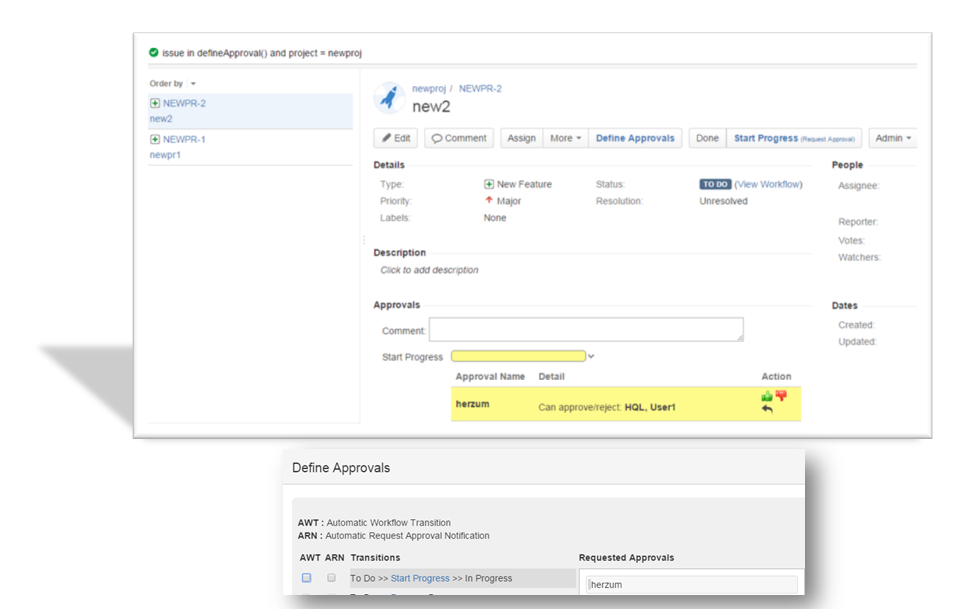Image resolution: width=960 pixels, height=609 pixels.
Task: Click the green valid-query checkmark icon
Action: coord(153,53)
